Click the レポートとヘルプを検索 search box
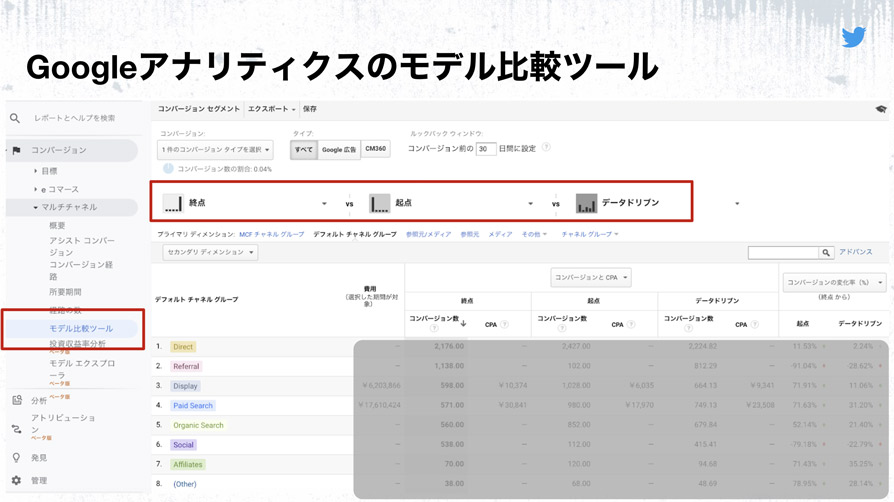 click(74, 118)
